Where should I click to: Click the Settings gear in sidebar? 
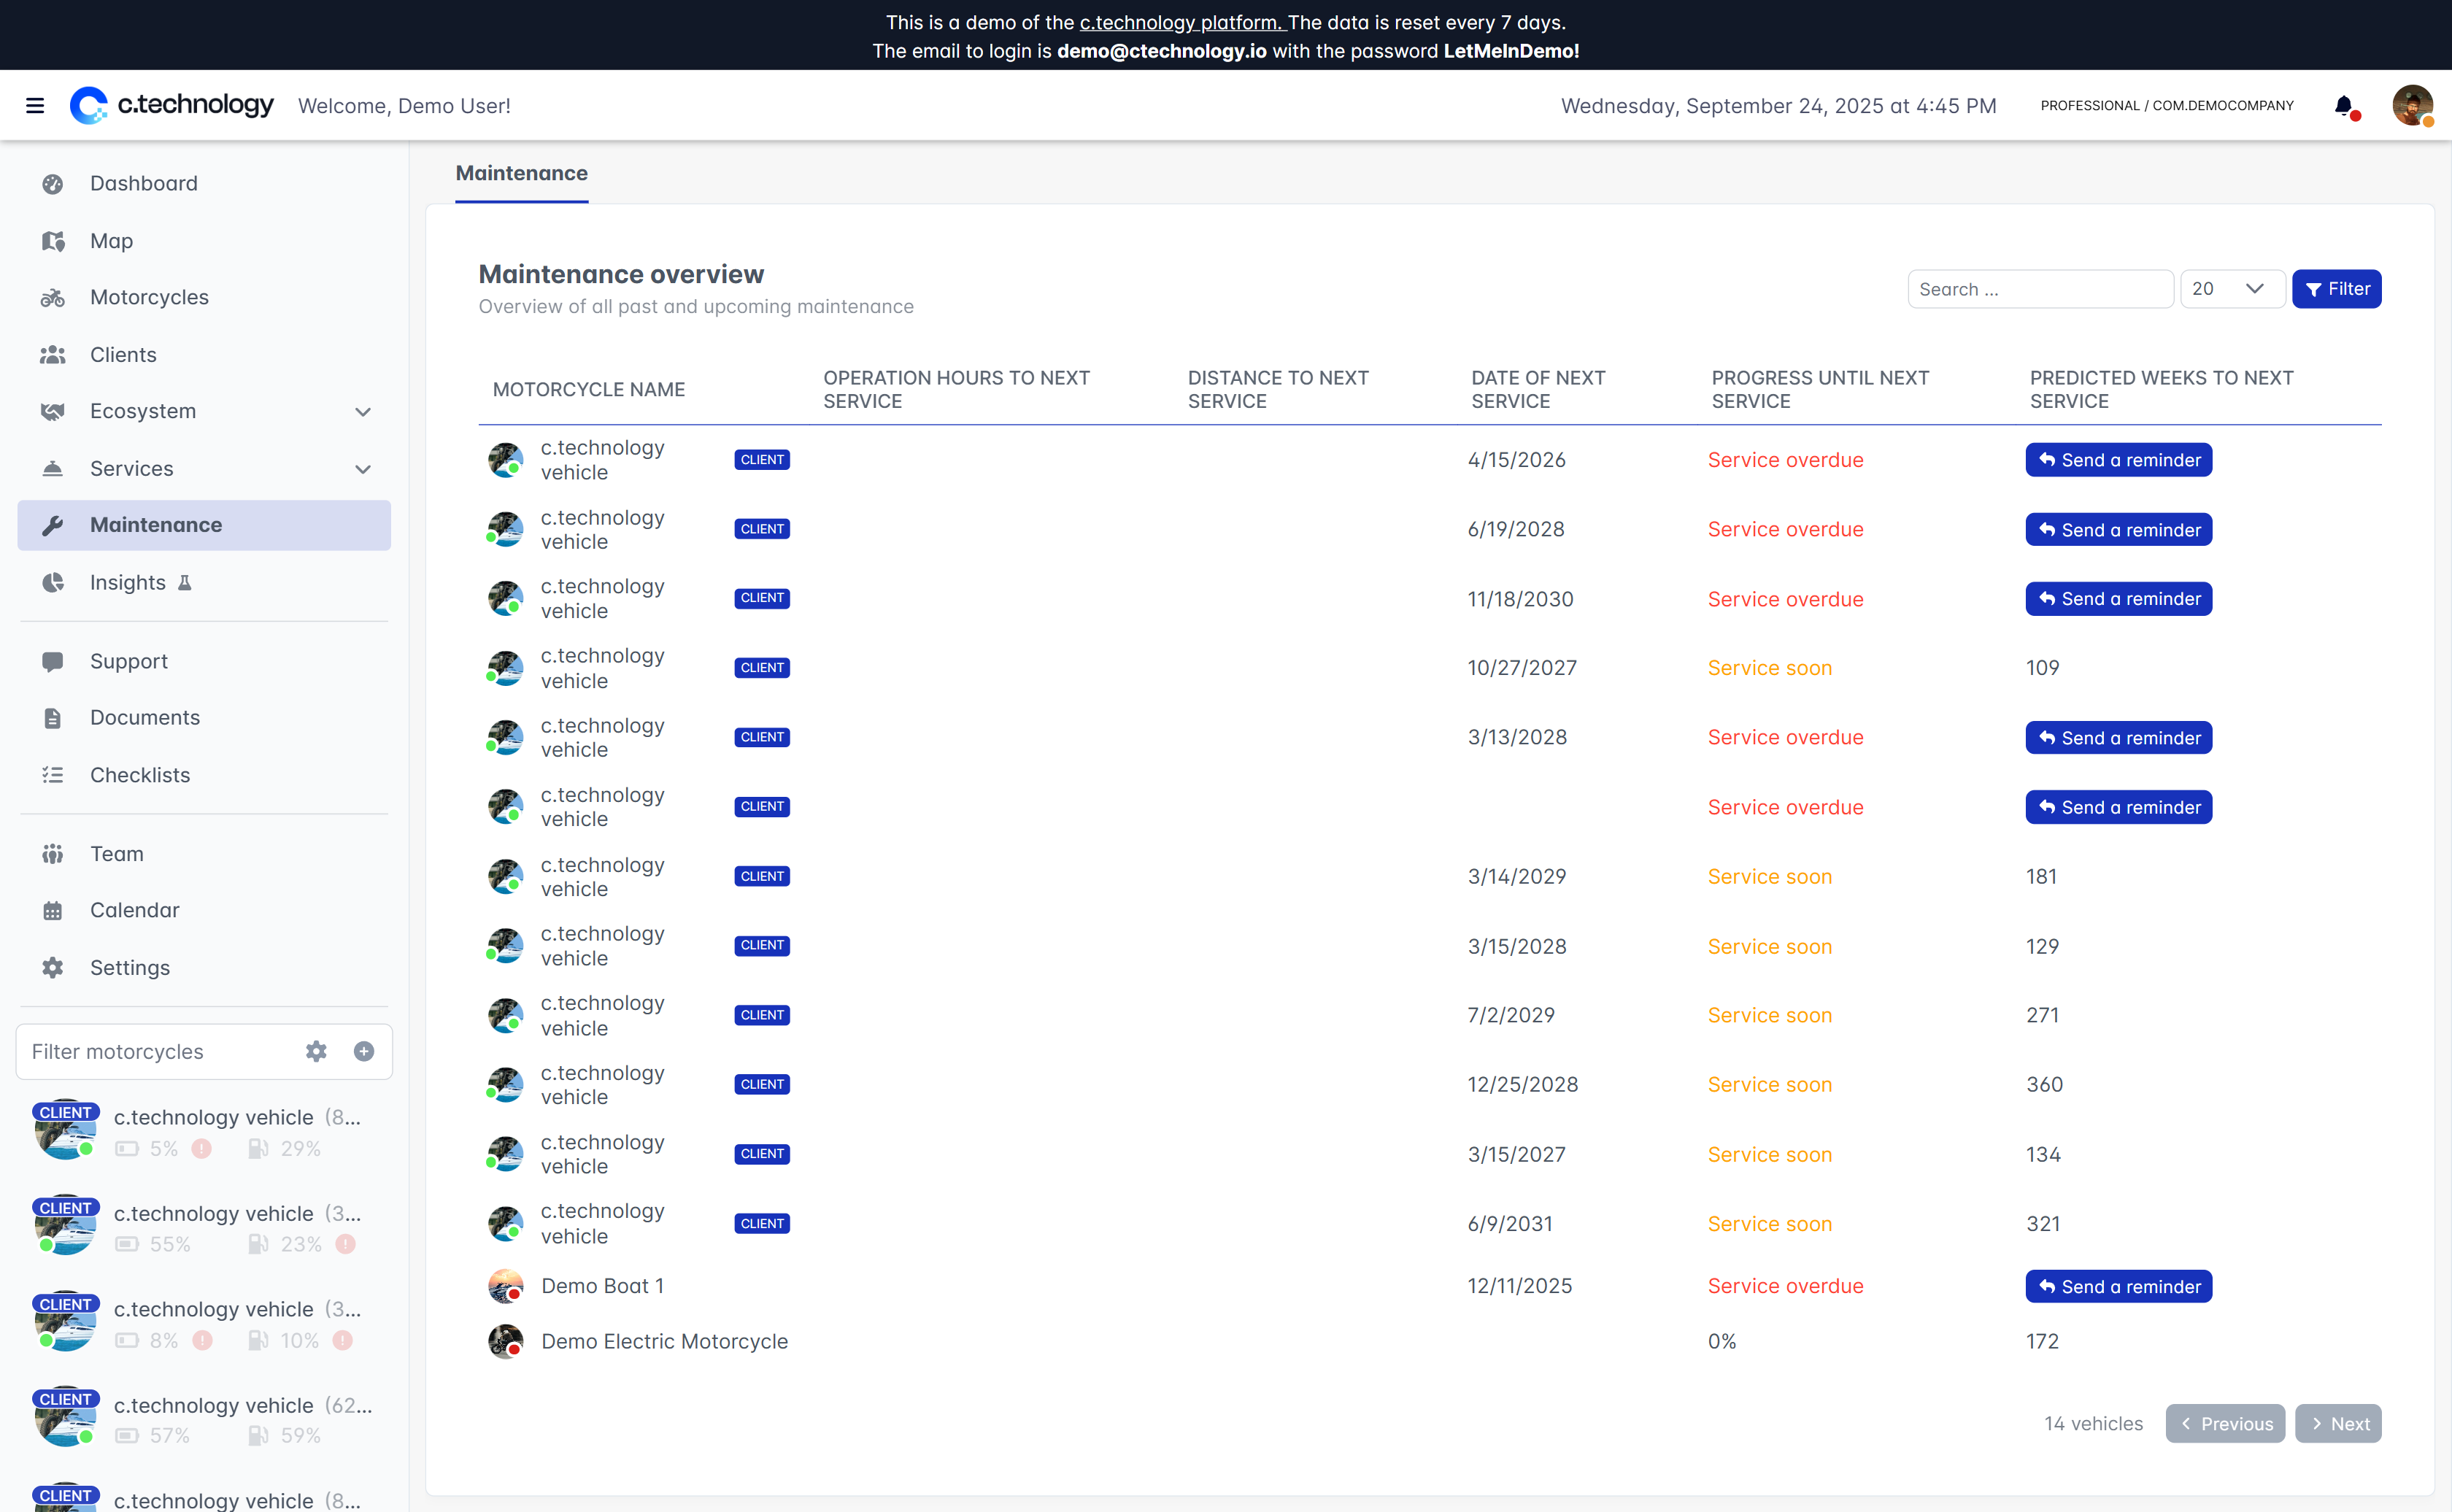(53, 968)
